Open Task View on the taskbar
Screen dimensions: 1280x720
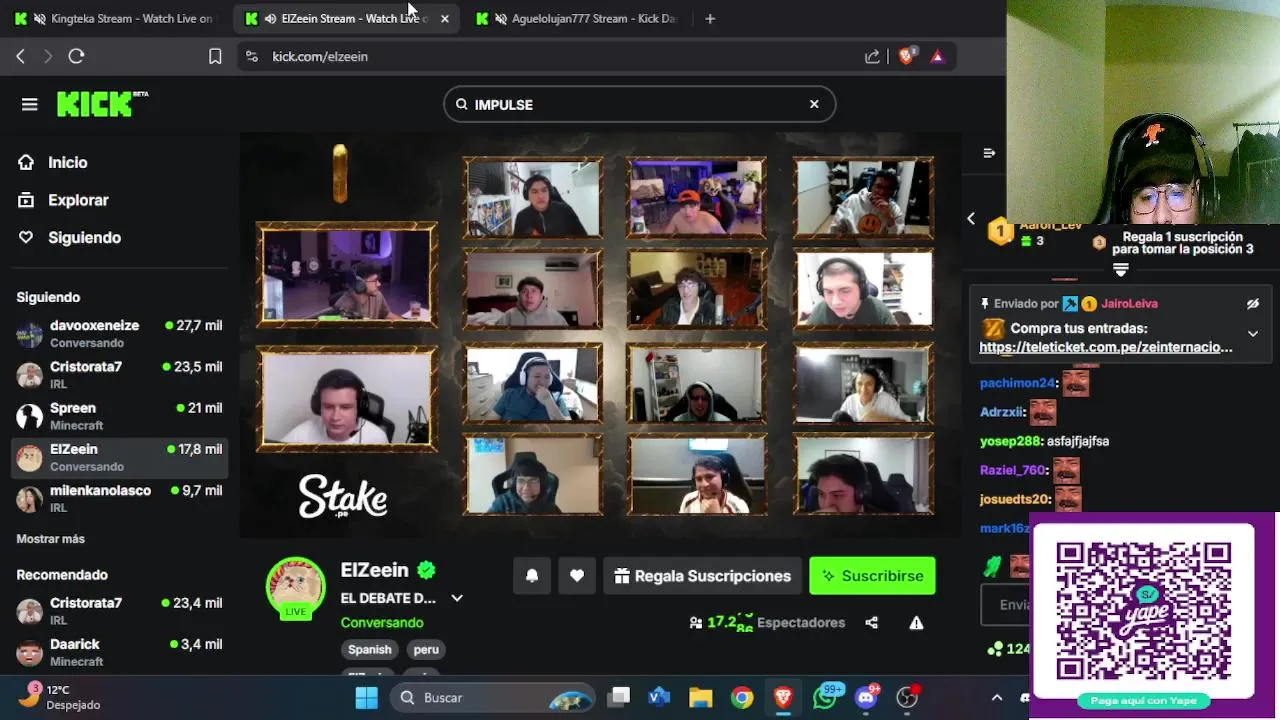coord(620,697)
